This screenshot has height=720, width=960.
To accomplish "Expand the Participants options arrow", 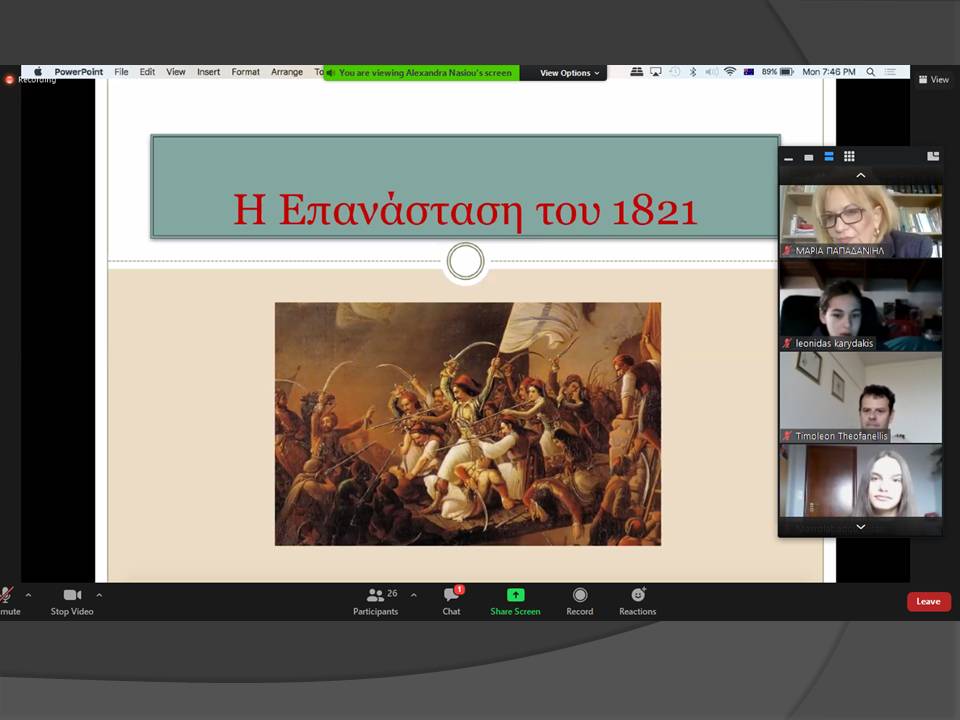I will 414,594.
